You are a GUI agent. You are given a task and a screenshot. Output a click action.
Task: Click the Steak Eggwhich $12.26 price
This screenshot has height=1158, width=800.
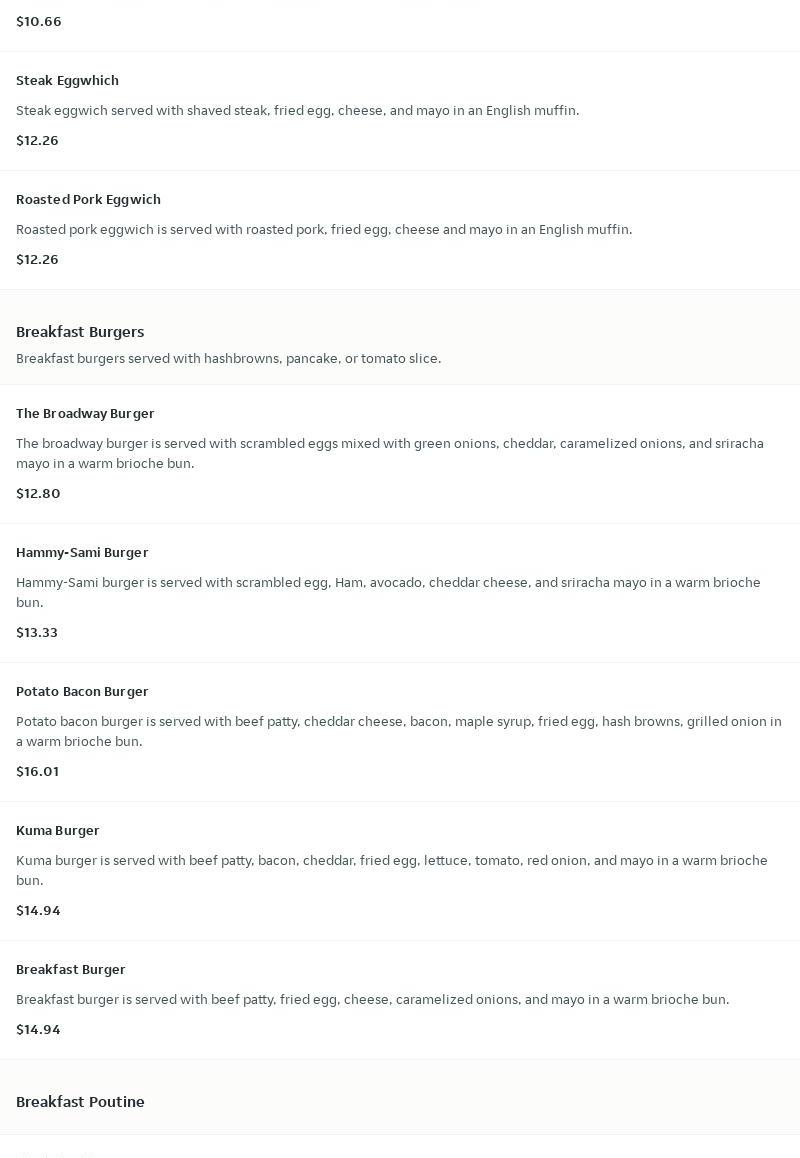tap(37, 140)
